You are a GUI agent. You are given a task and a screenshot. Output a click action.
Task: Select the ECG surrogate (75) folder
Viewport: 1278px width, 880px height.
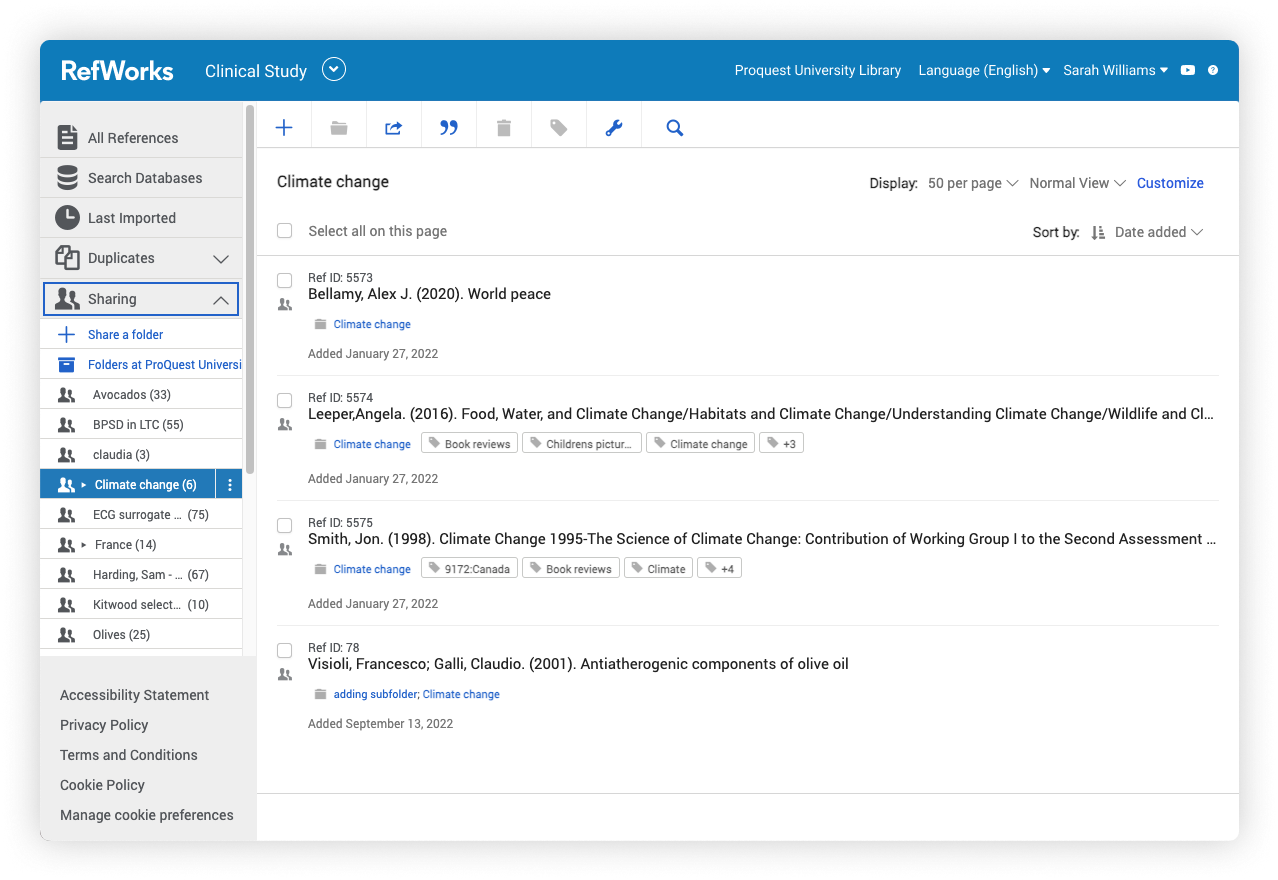[141, 515]
